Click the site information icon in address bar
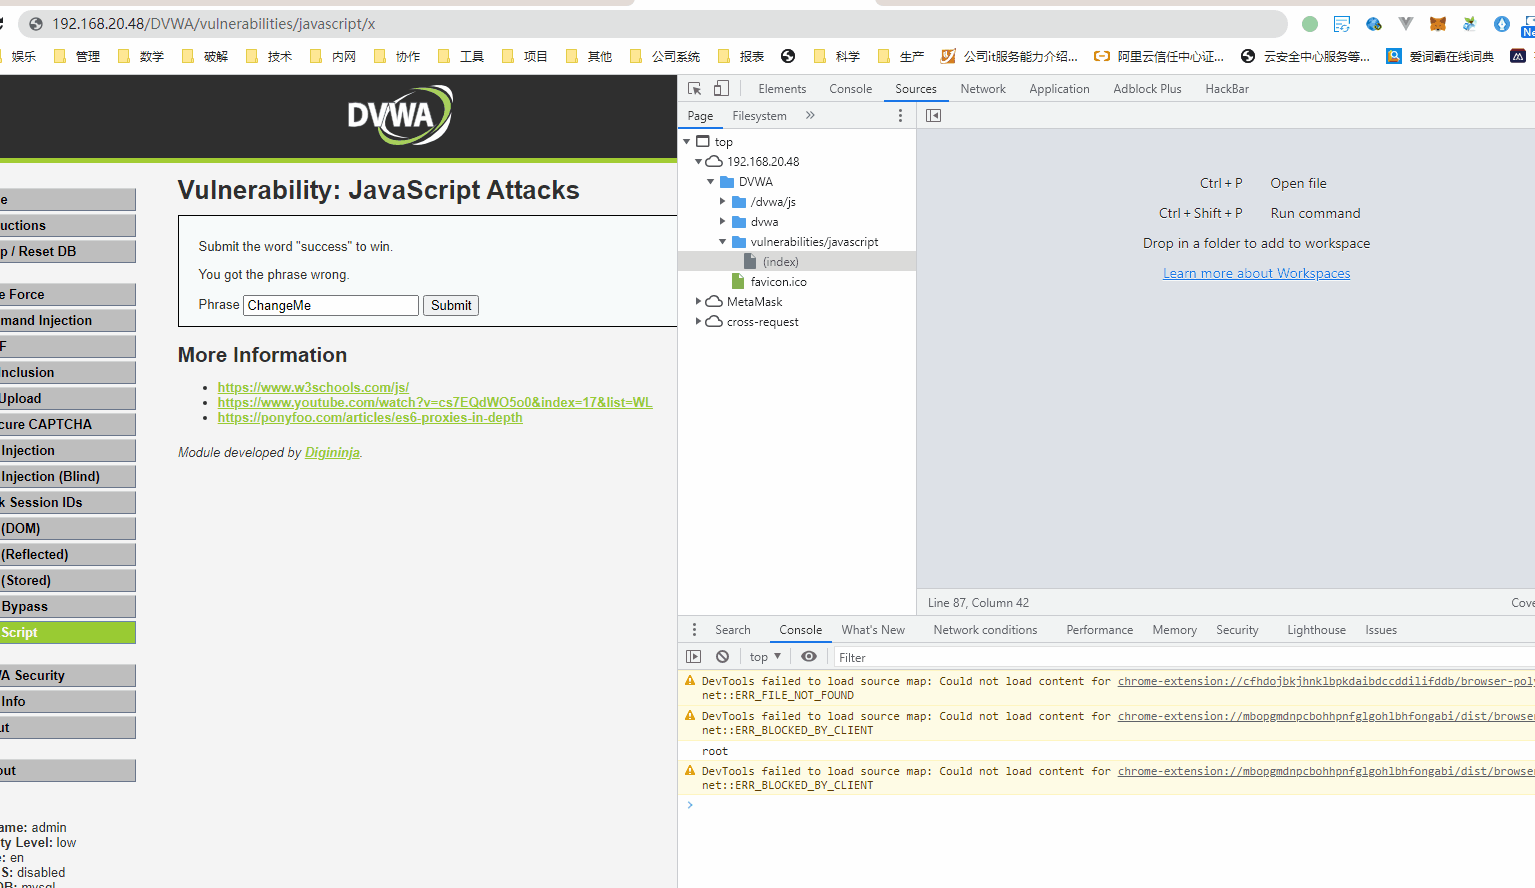Viewport: 1535px width, 888px height. point(36,24)
